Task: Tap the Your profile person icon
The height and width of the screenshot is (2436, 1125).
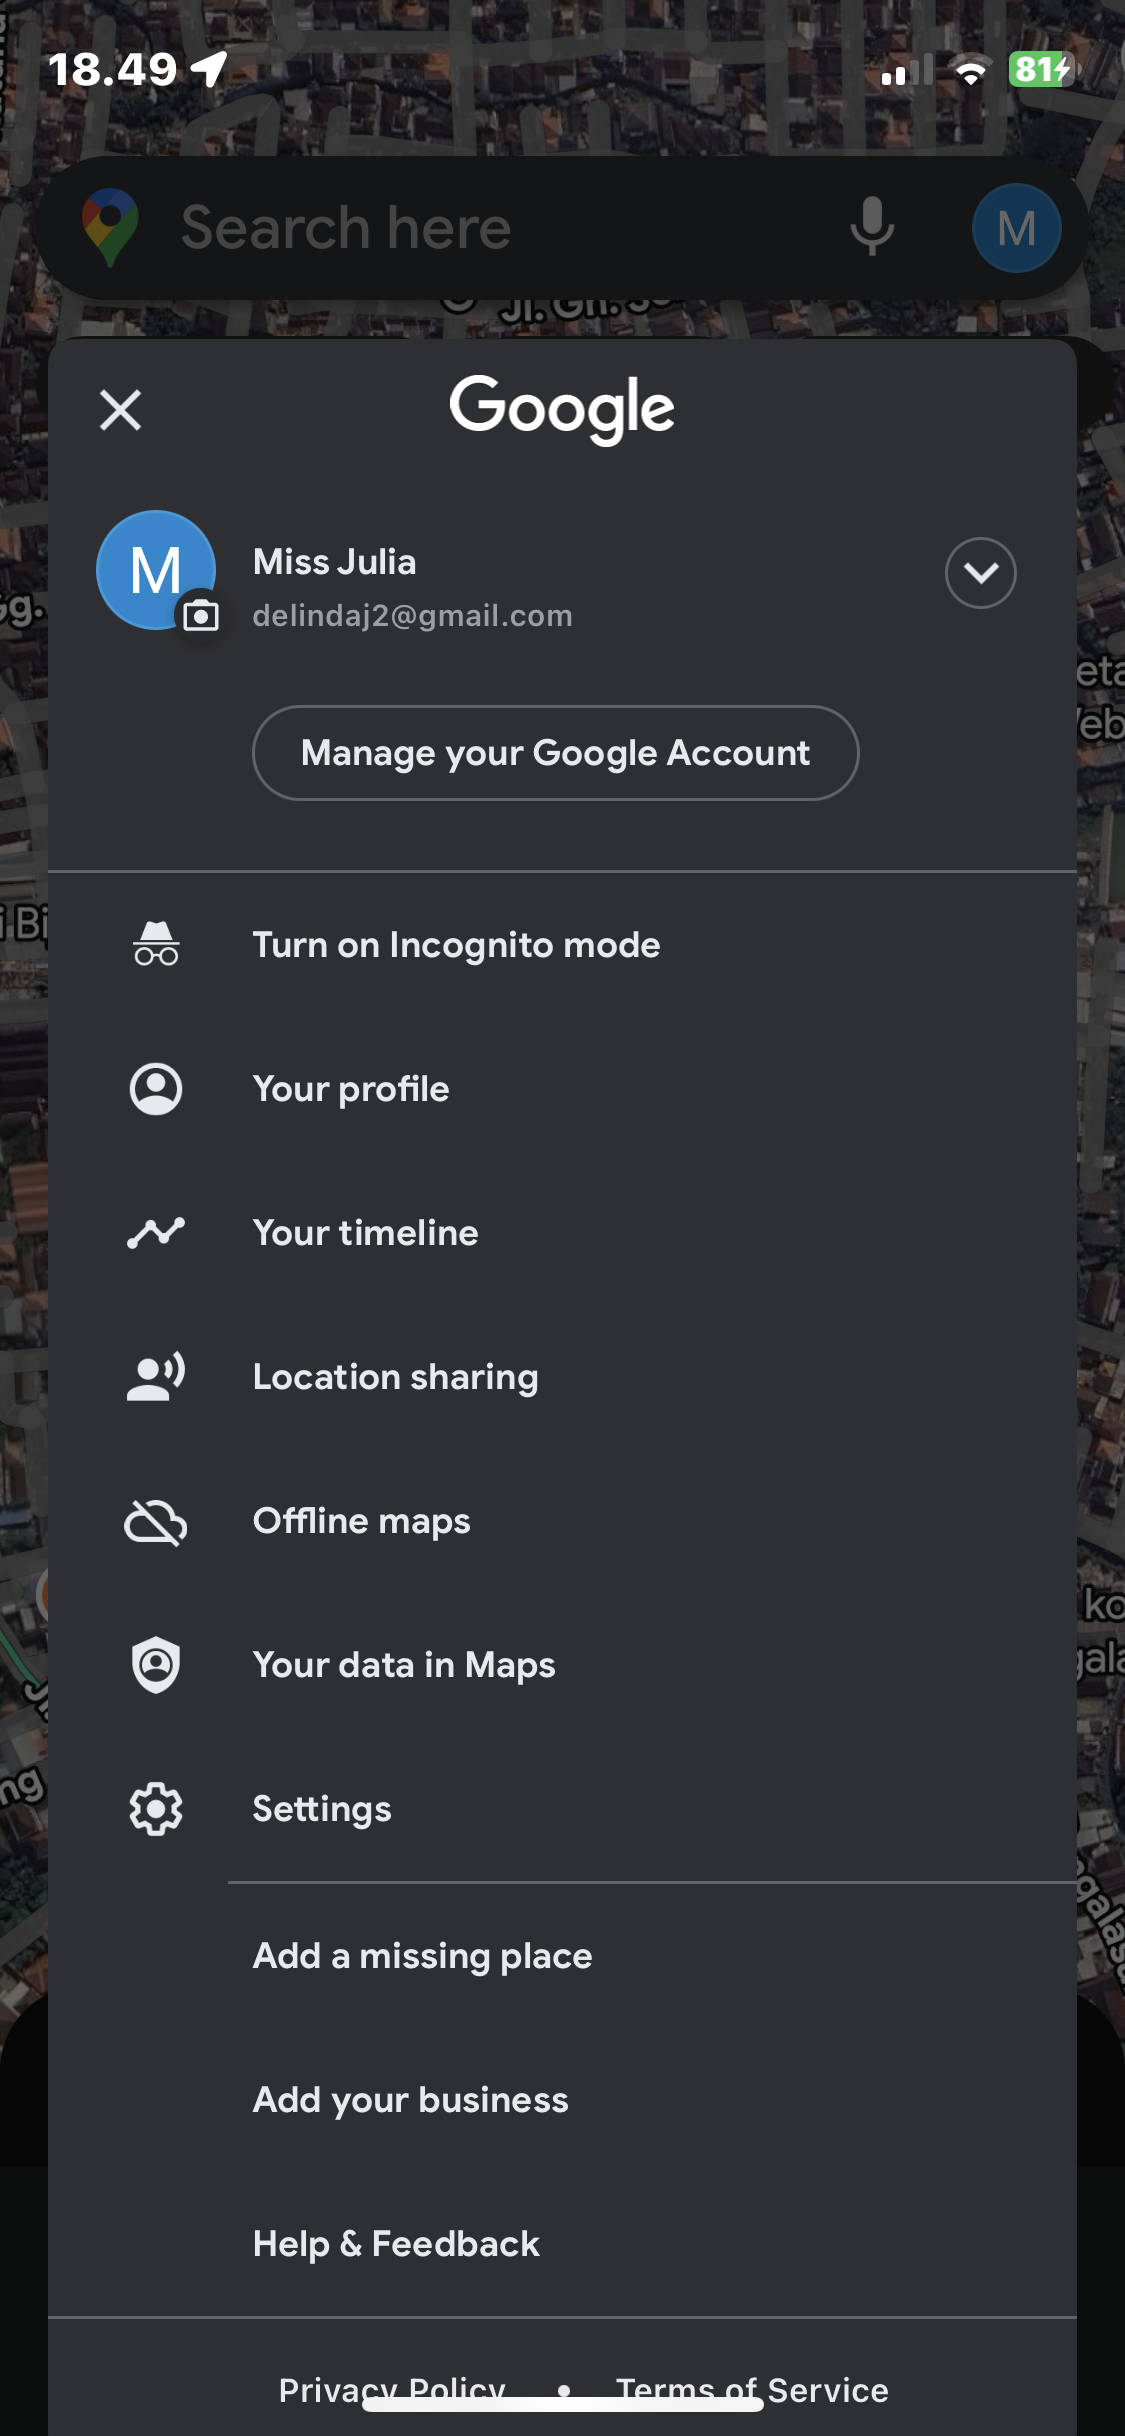Action: pos(156,1089)
